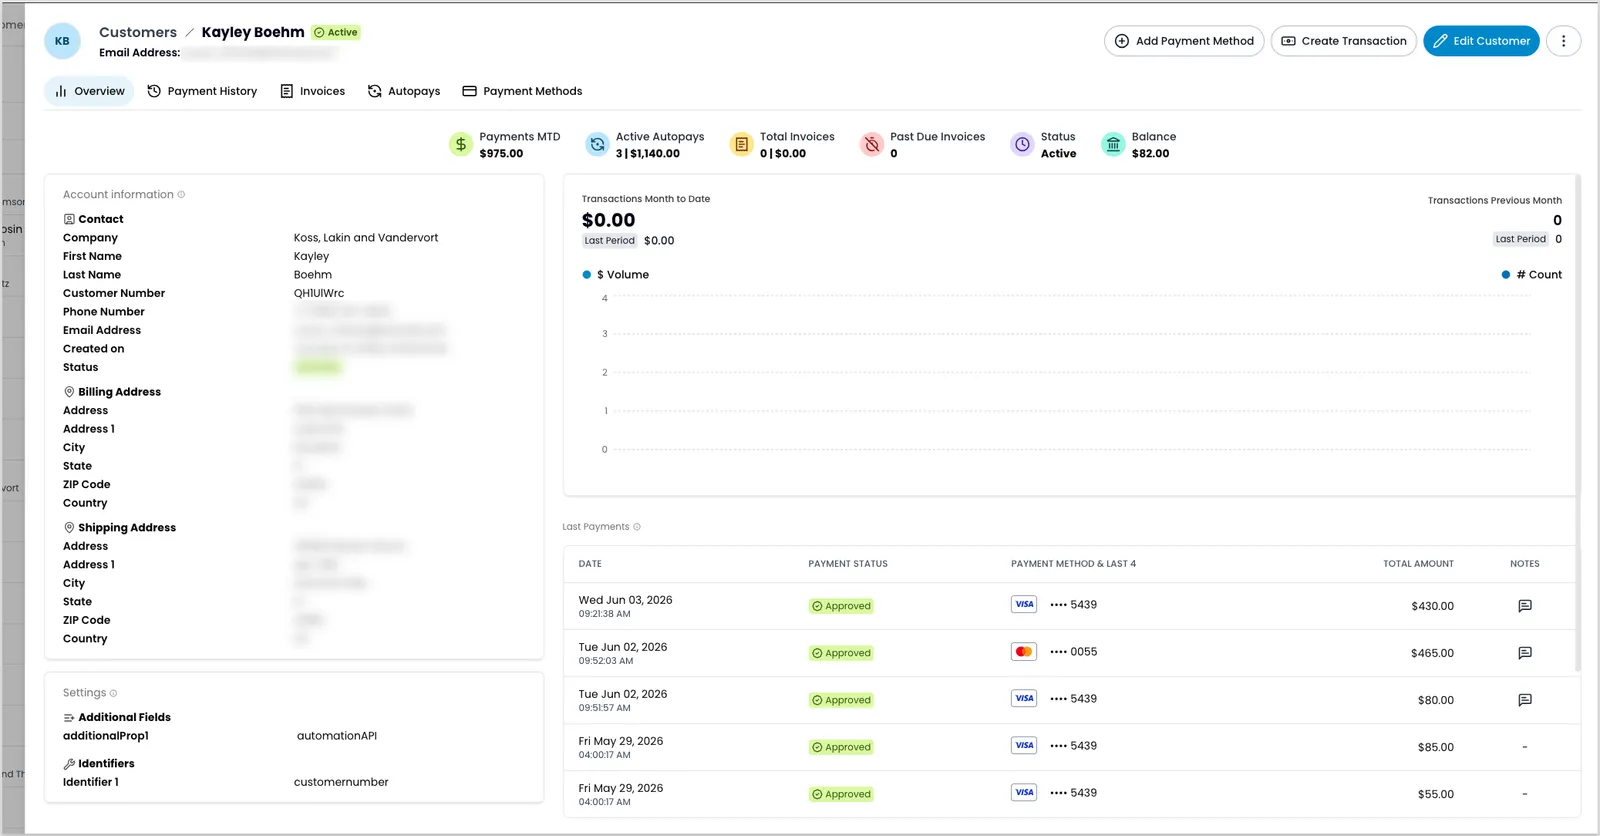Toggle the $ Volume chart series
This screenshot has height=836, width=1600.
(616, 275)
